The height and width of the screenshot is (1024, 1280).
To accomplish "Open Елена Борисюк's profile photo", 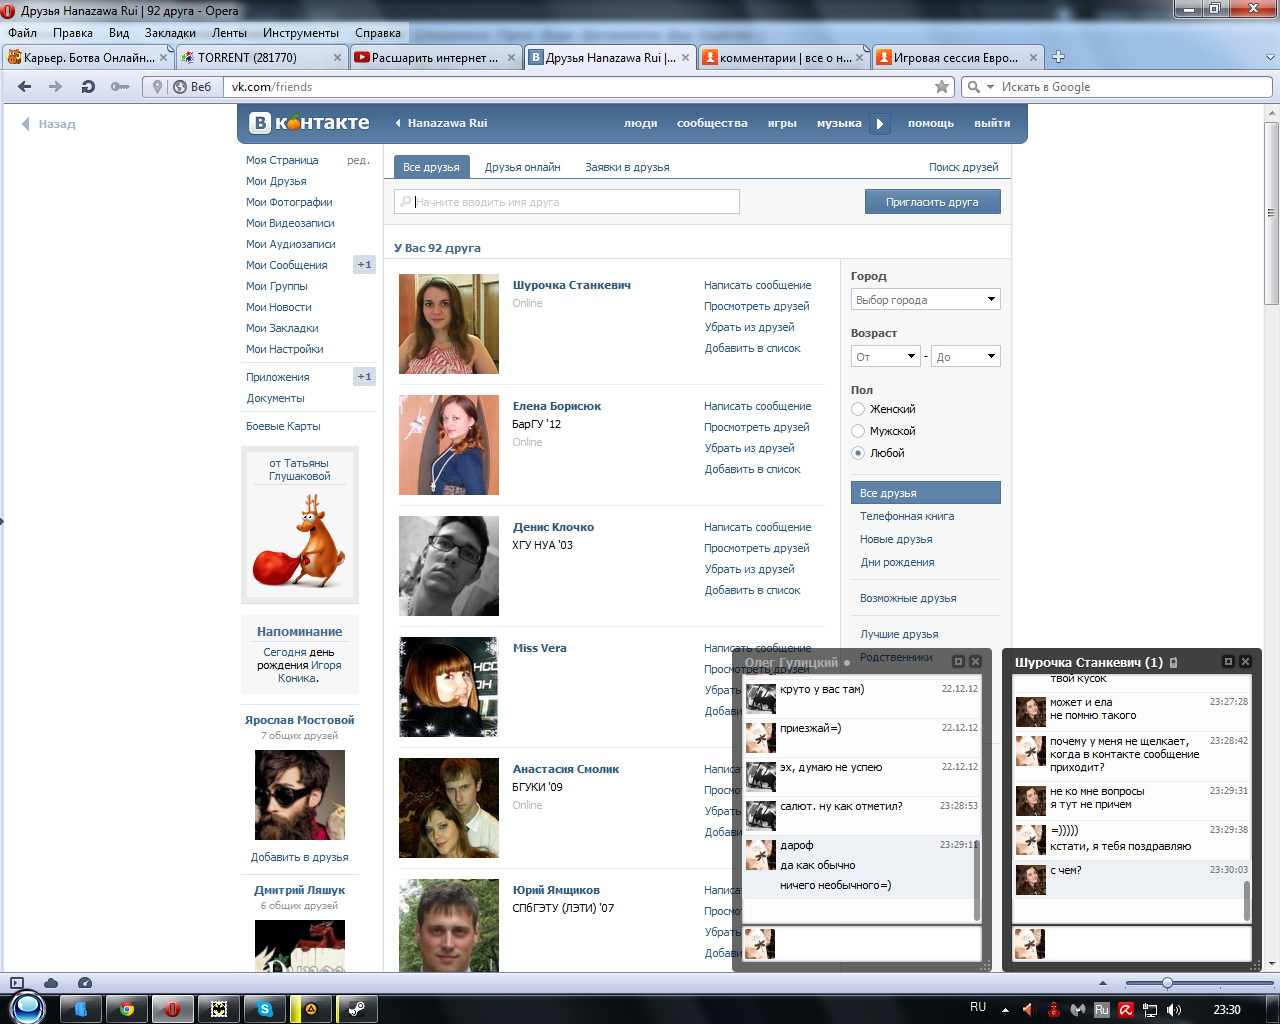I will coord(449,445).
